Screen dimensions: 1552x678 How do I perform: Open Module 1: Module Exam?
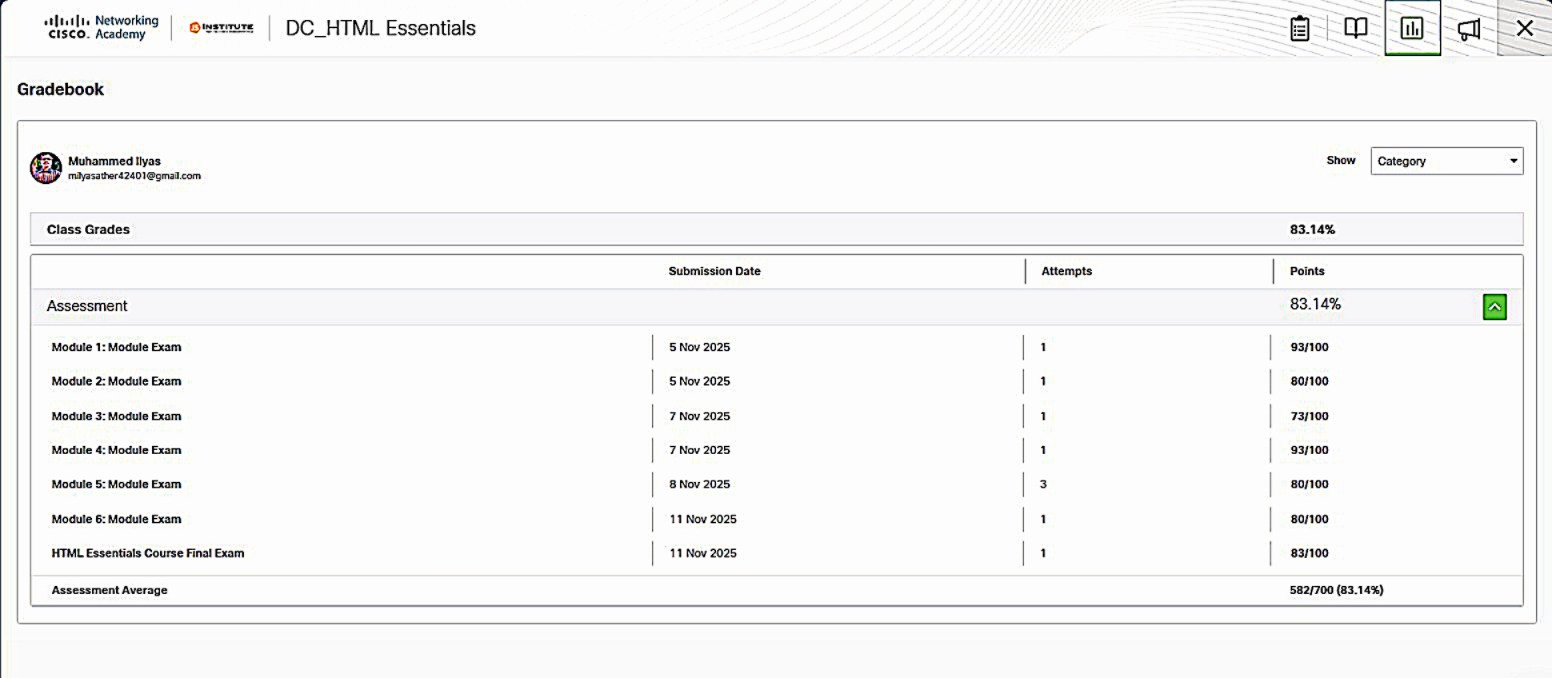tap(116, 347)
